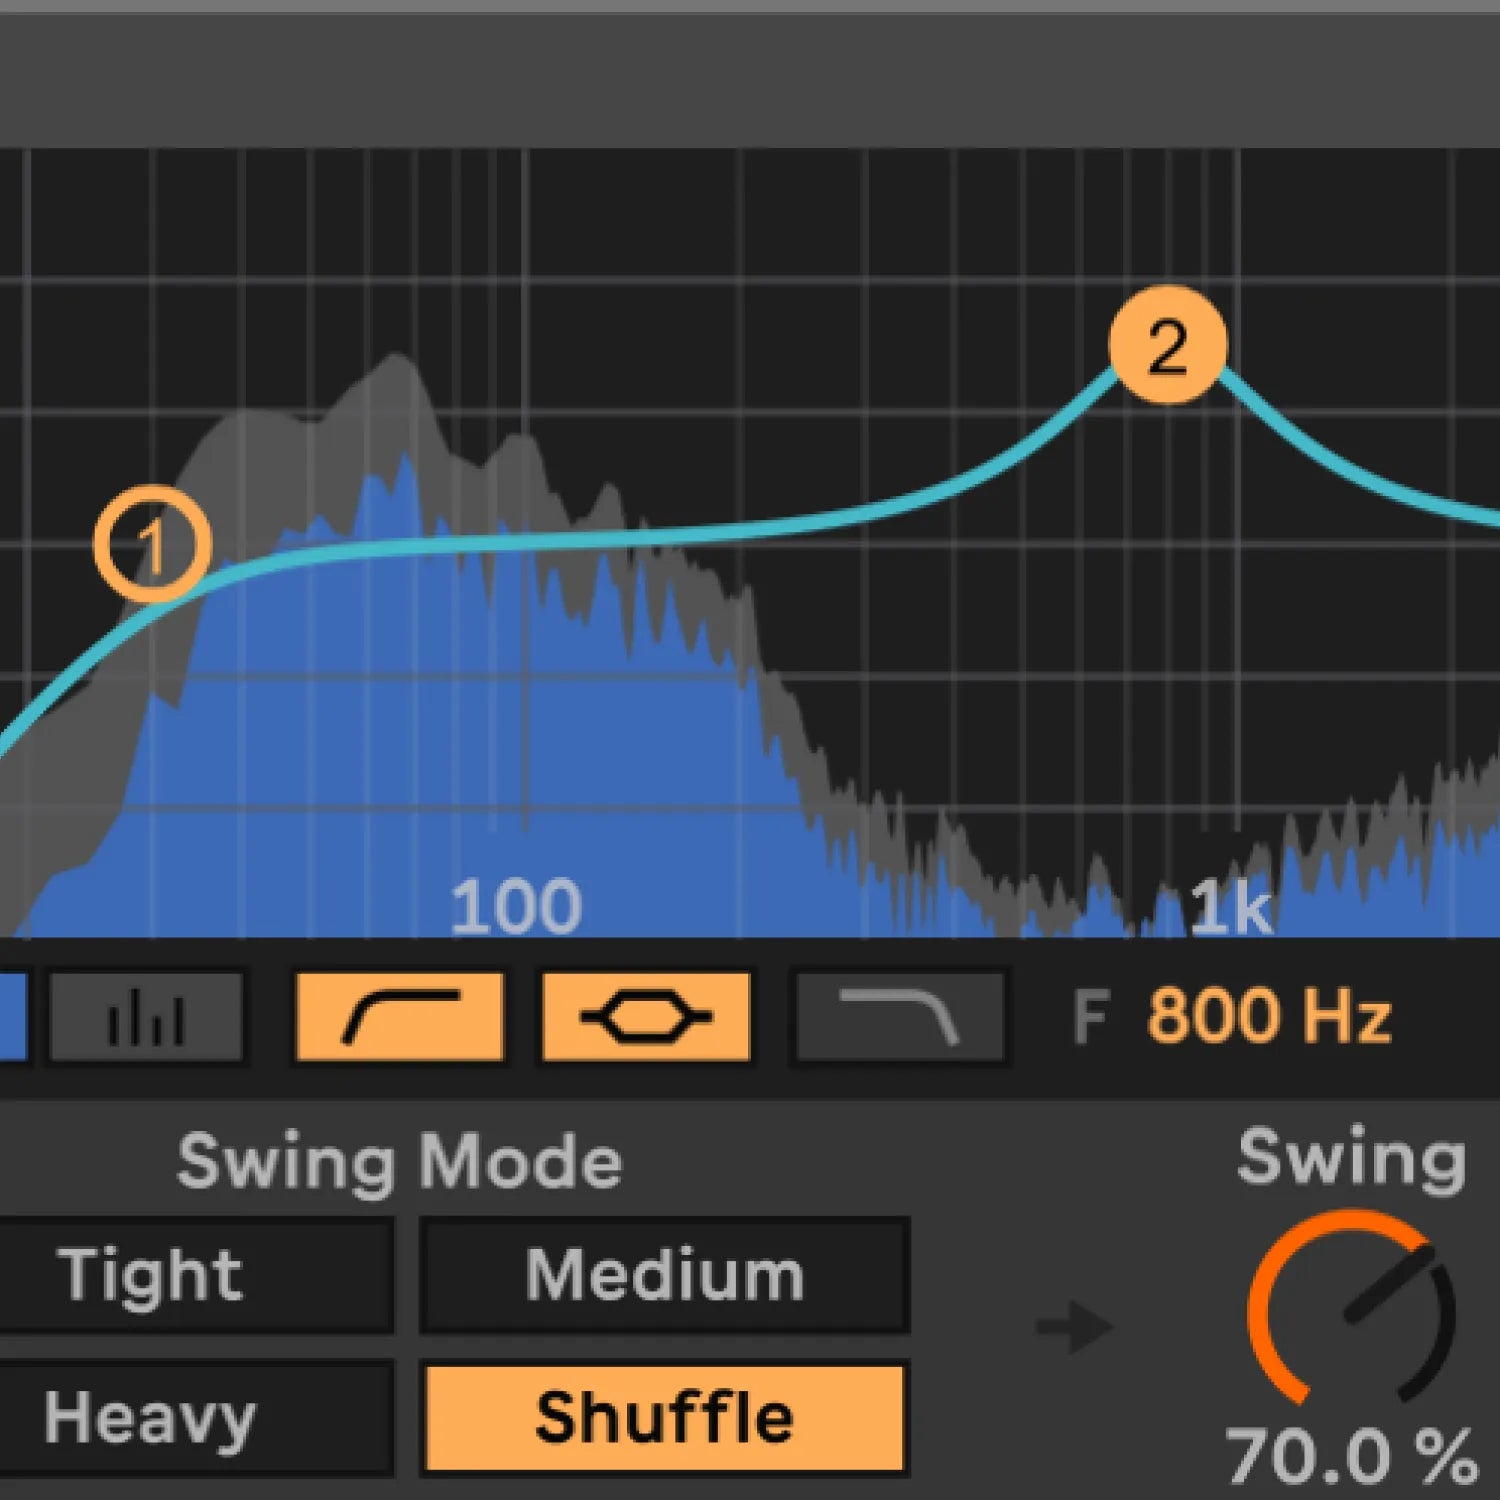Click the F frequency parameter label
The height and width of the screenshot is (1500, 1500).
pos(1091,1017)
